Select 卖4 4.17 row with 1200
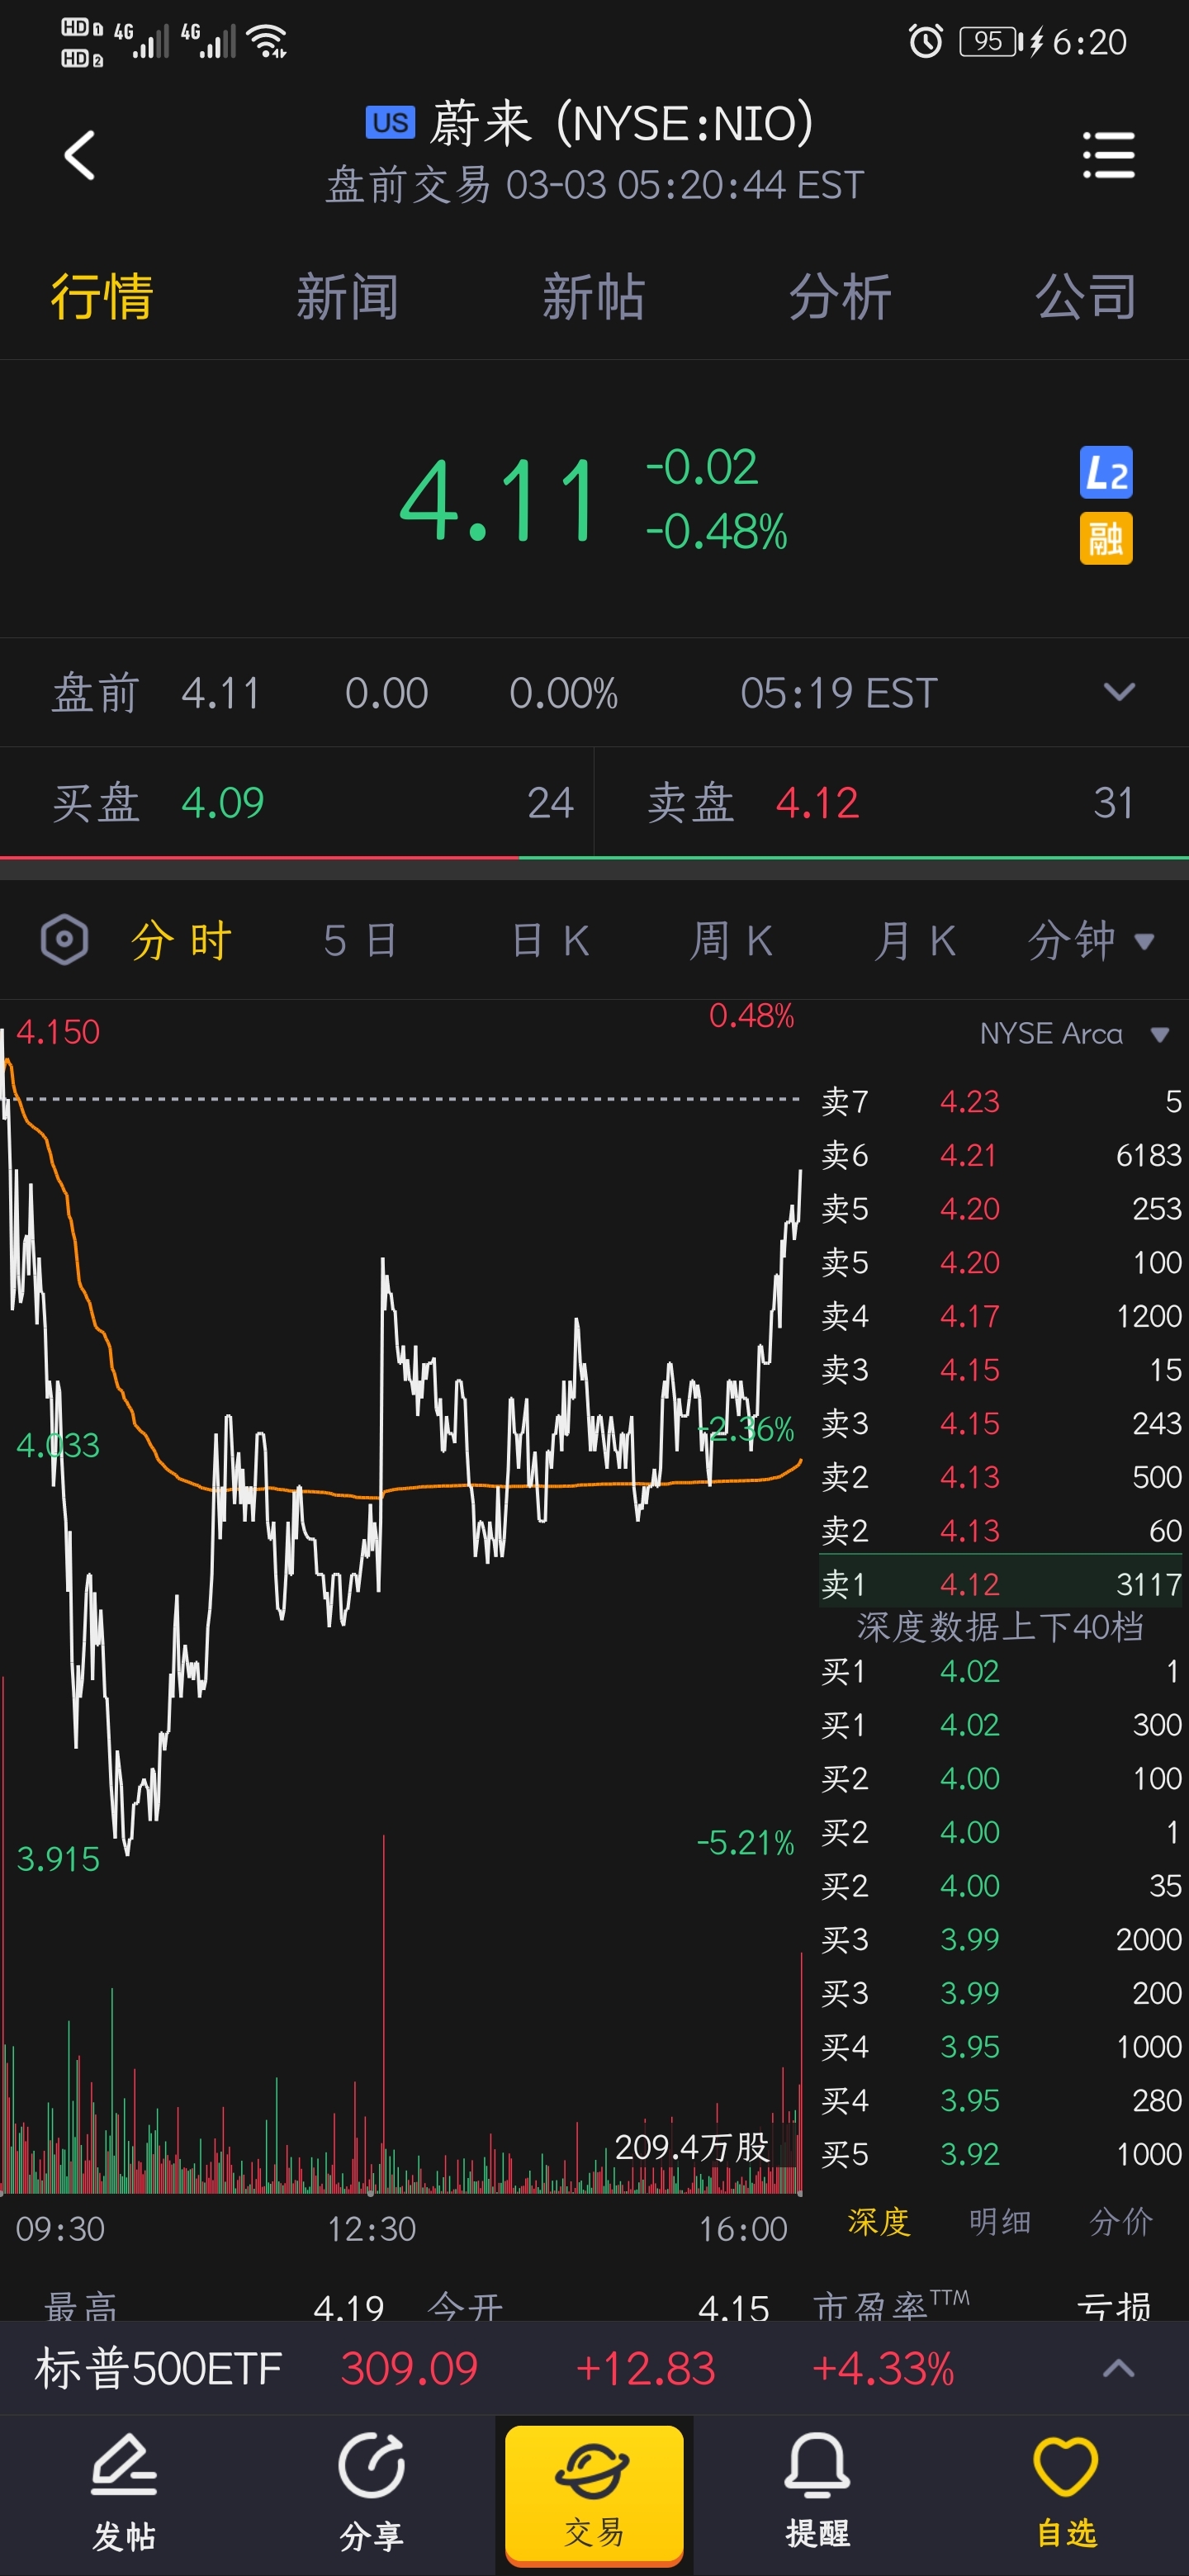 [x=1001, y=1316]
